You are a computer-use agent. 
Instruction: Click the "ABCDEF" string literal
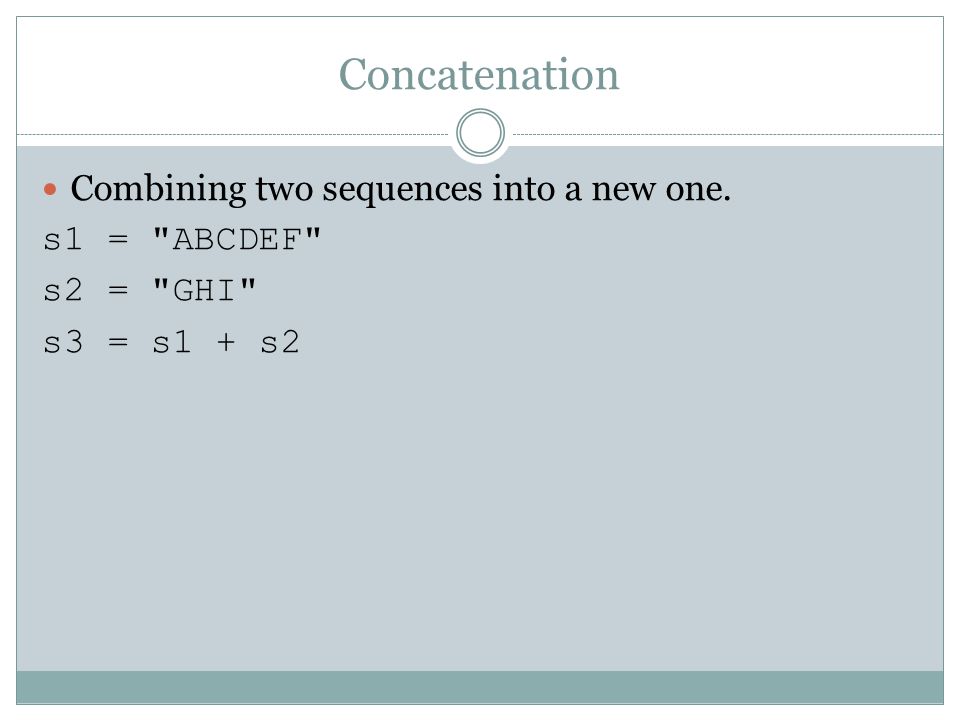236,239
